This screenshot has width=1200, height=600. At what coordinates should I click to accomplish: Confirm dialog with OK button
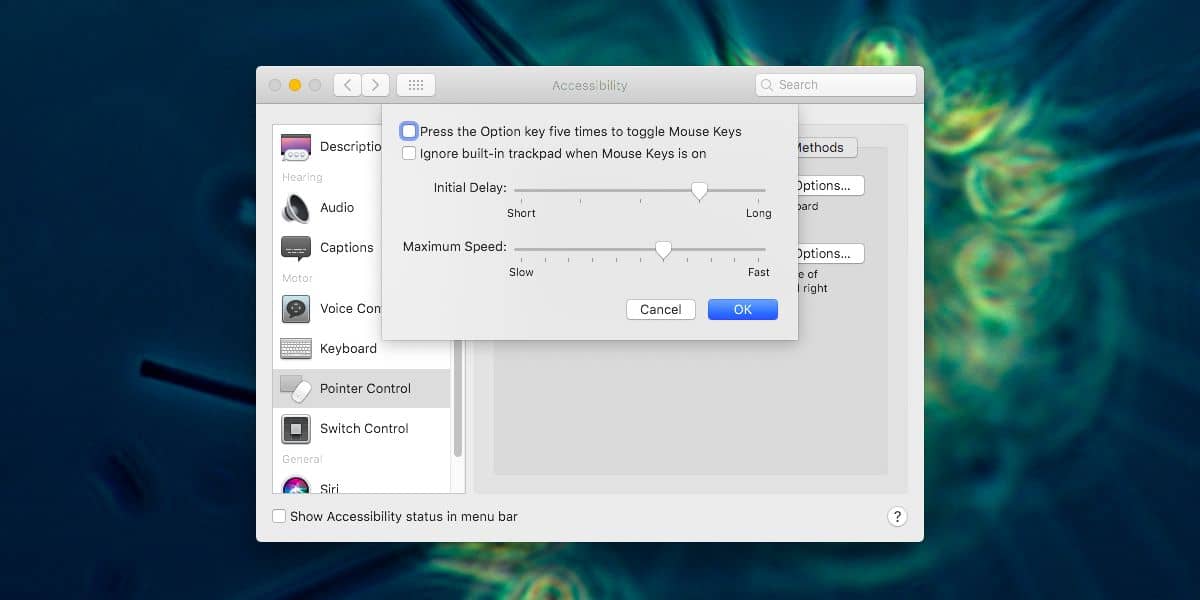click(743, 310)
